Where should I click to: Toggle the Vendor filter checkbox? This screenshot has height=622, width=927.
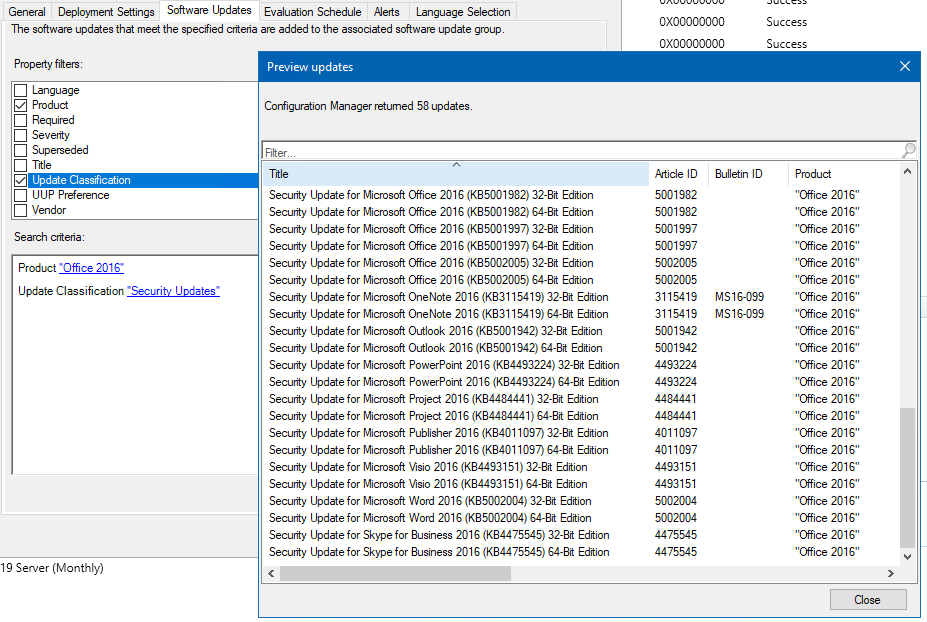[21, 210]
